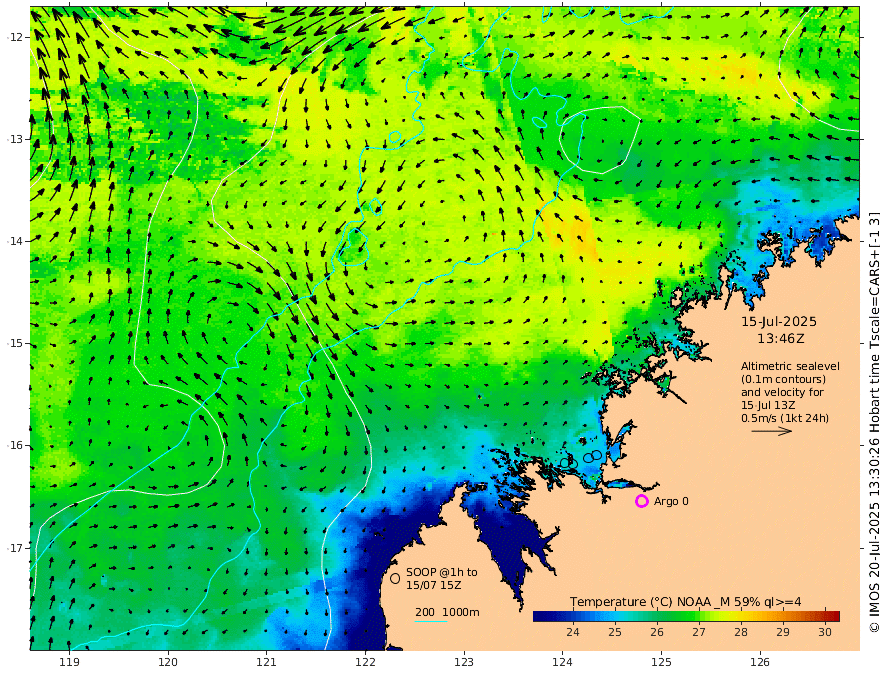Click the temperature color bar at 30

point(825,616)
